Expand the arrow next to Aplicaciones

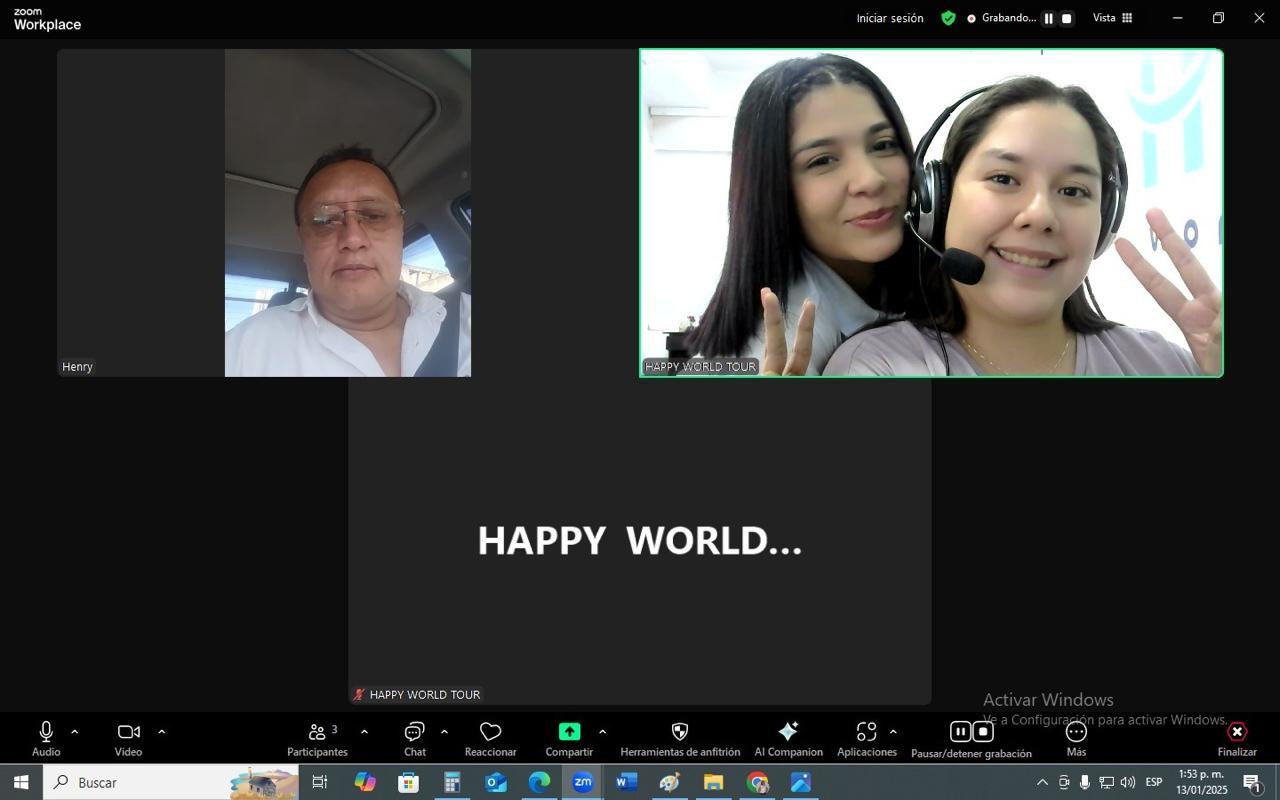tap(893, 732)
